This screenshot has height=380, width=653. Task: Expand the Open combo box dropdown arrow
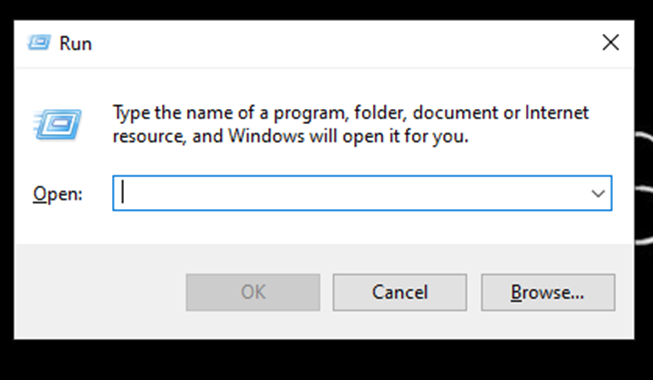(598, 193)
